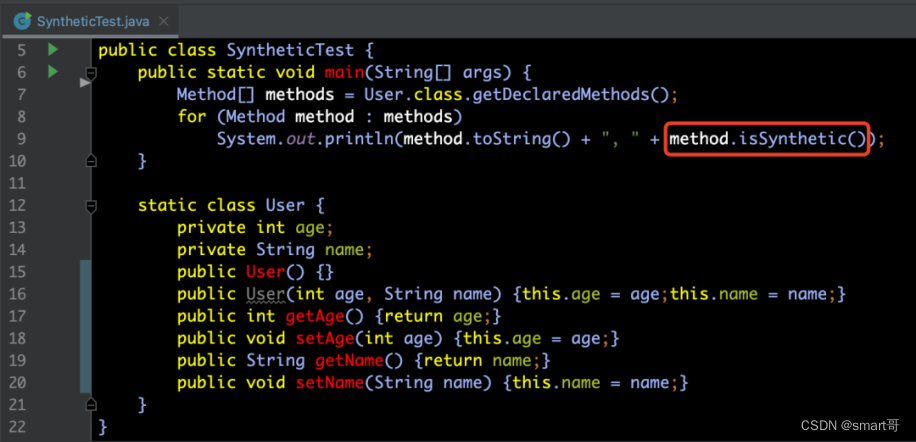Screen dimensions: 916x442
Task: Close the SyntheticTest.java tab
Action: [164, 22]
